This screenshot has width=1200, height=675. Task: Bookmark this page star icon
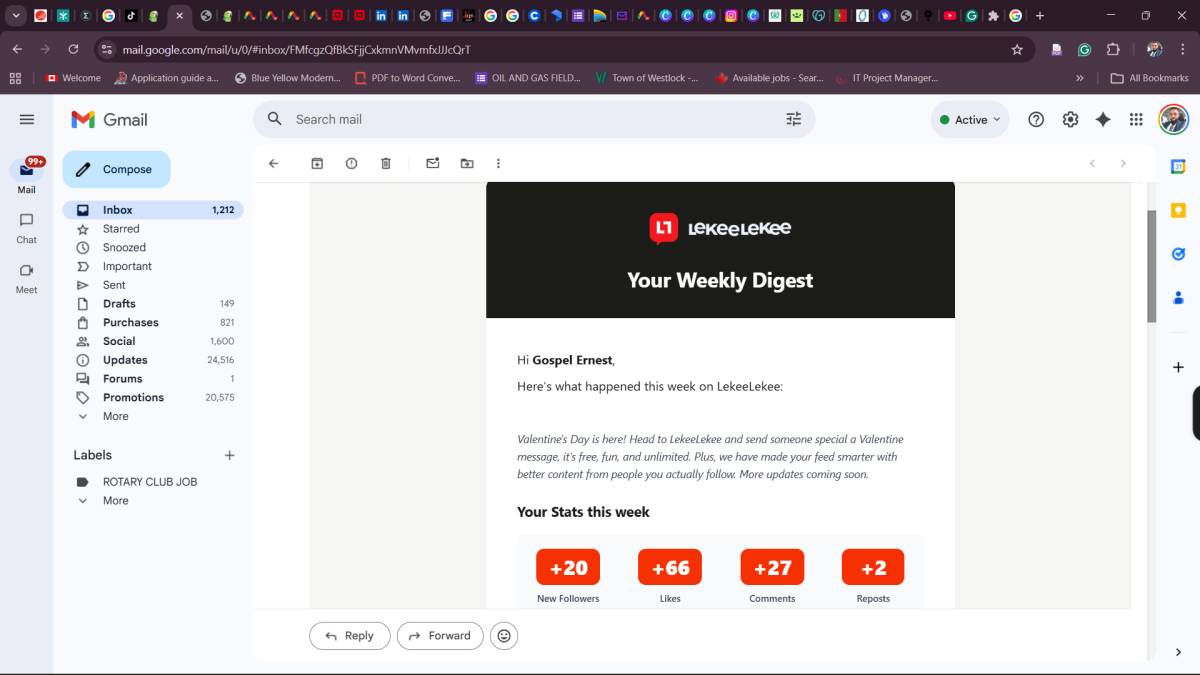tap(1017, 49)
